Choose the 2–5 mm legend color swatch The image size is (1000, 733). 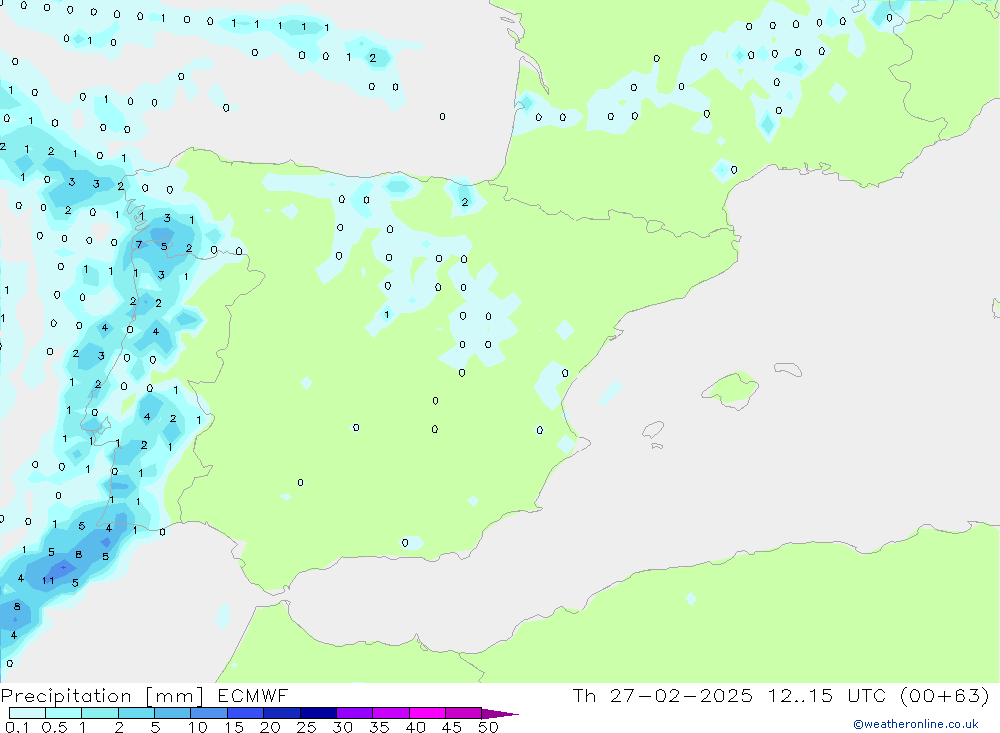tap(136, 713)
